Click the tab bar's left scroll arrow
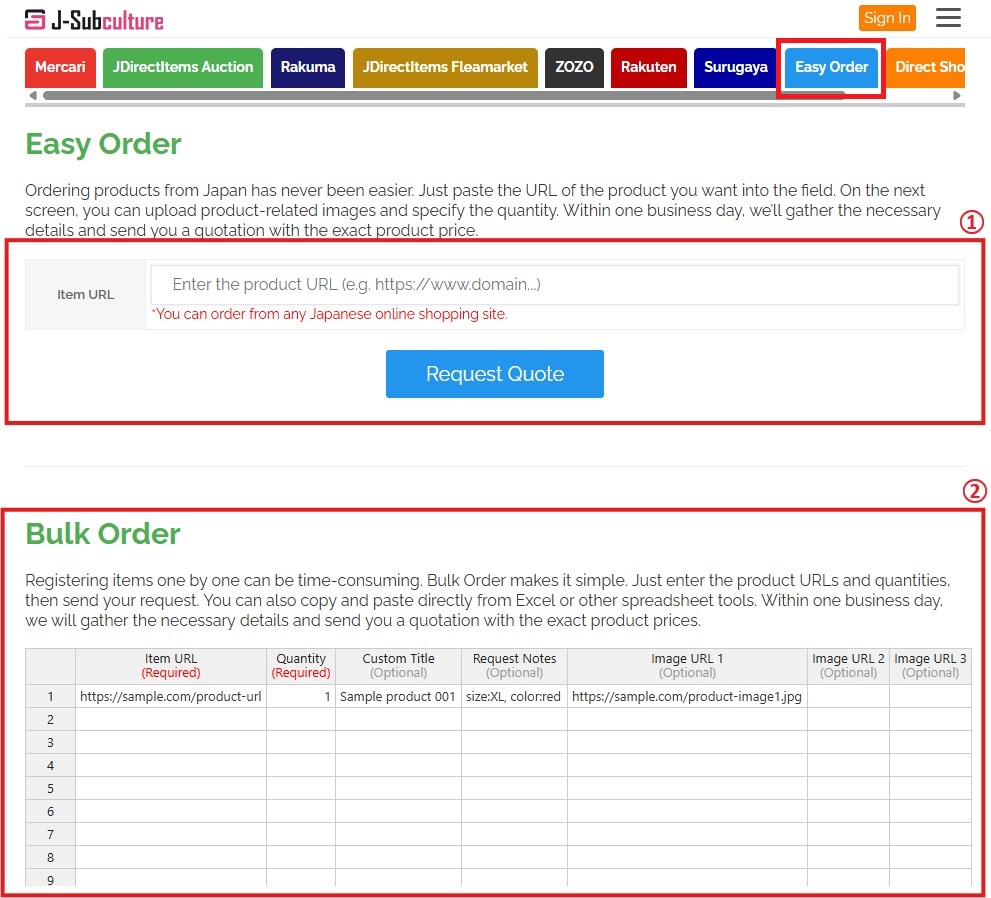This screenshot has width=991, height=898. tap(33, 96)
